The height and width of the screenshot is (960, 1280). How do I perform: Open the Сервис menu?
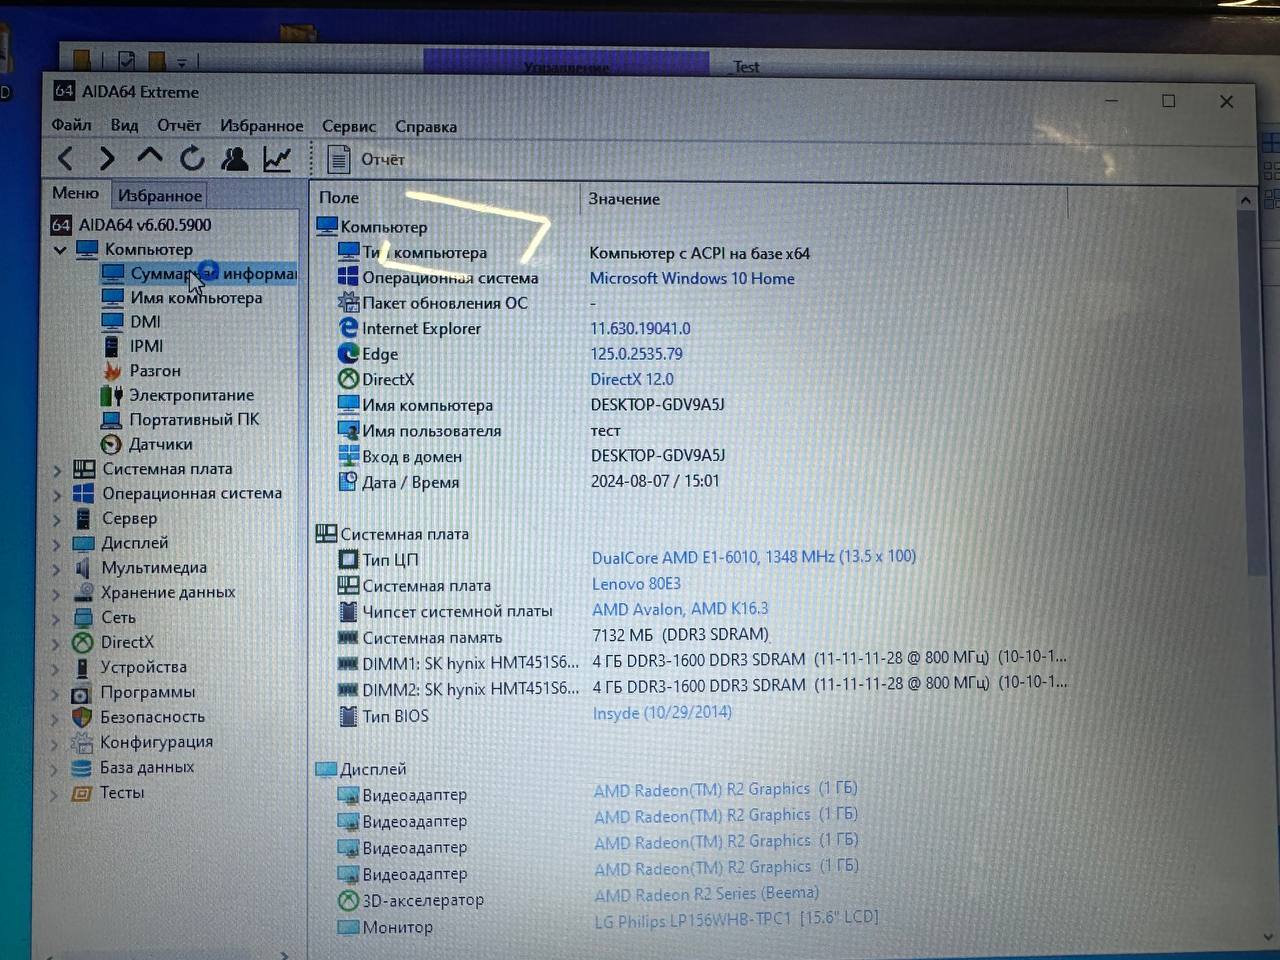click(x=349, y=126)
